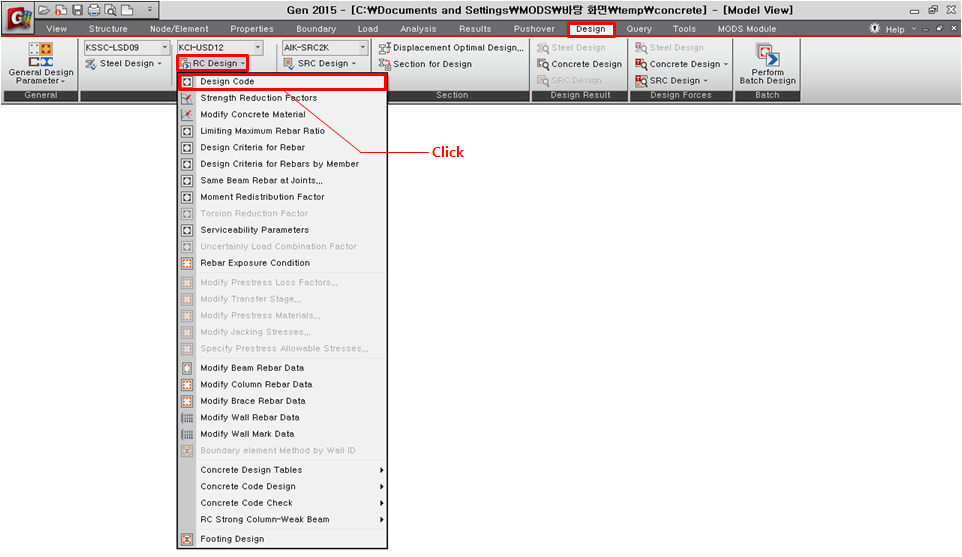
Task: Open the KSSC-LSD09 steel code dropdown
Action: tap(164, 47)
